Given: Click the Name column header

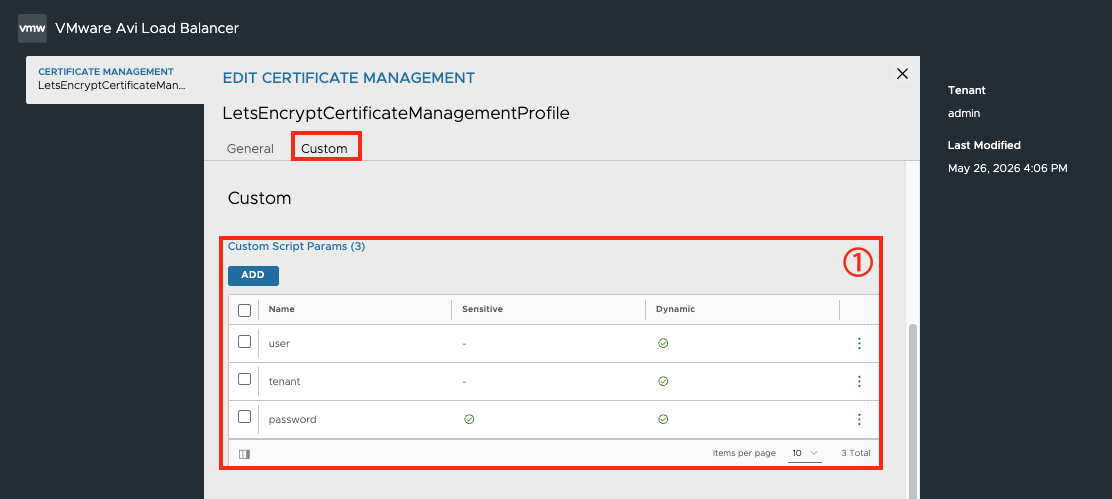Looking at the screenshot, I should pyautogui.click(x=282, y=309).
